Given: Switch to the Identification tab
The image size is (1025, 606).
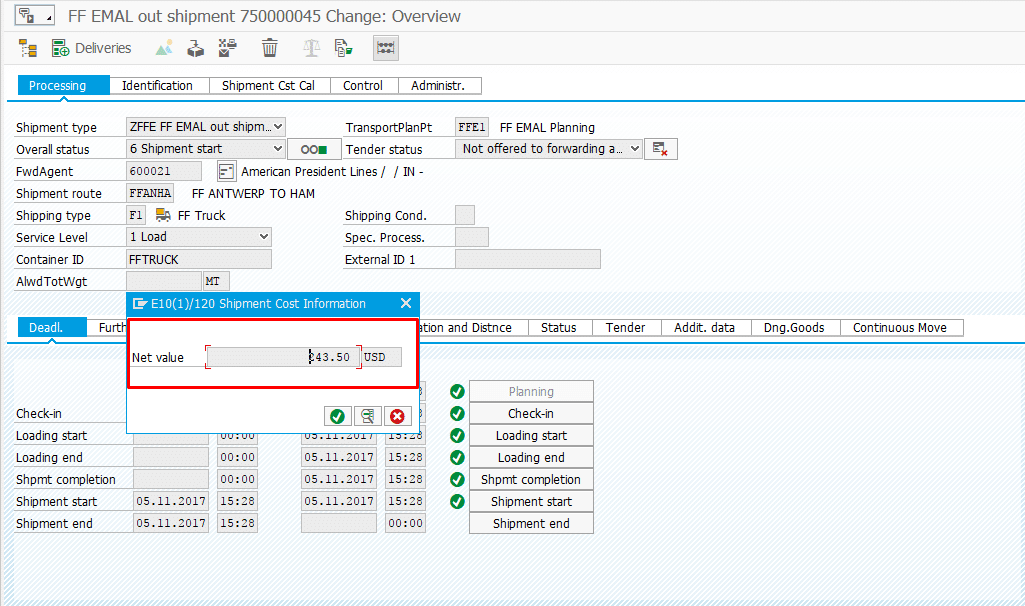Looking at the screenshot, I should point(157,86).
